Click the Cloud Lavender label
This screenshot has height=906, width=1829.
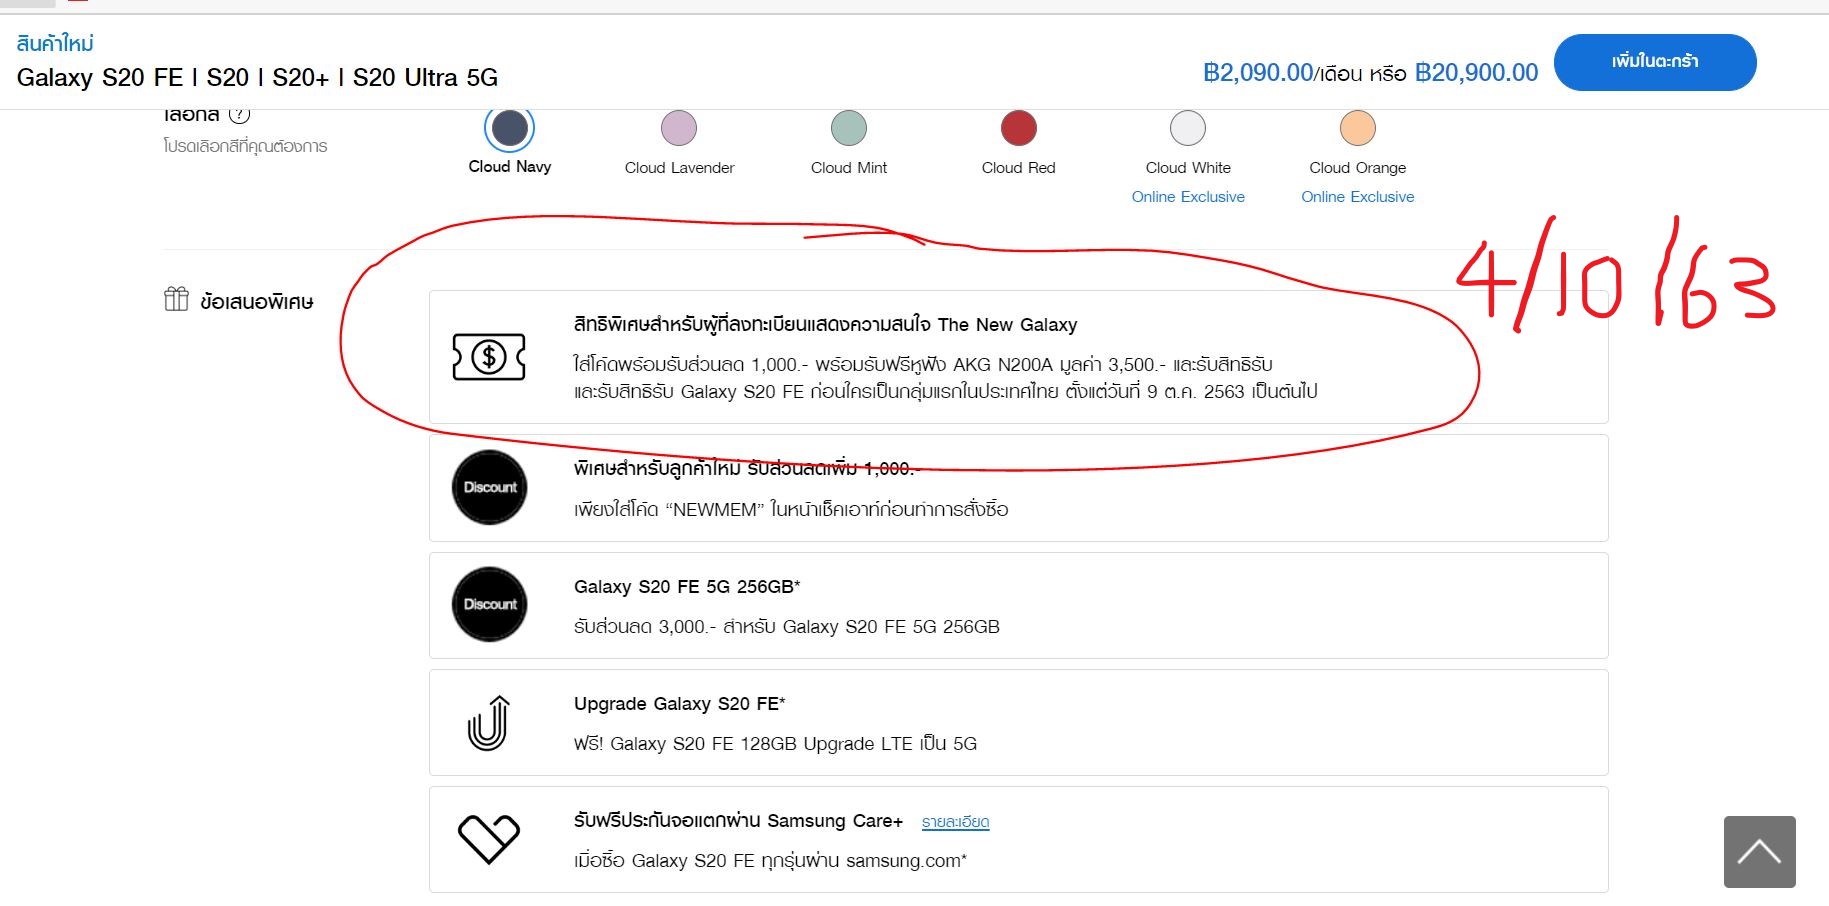[679, 168]
